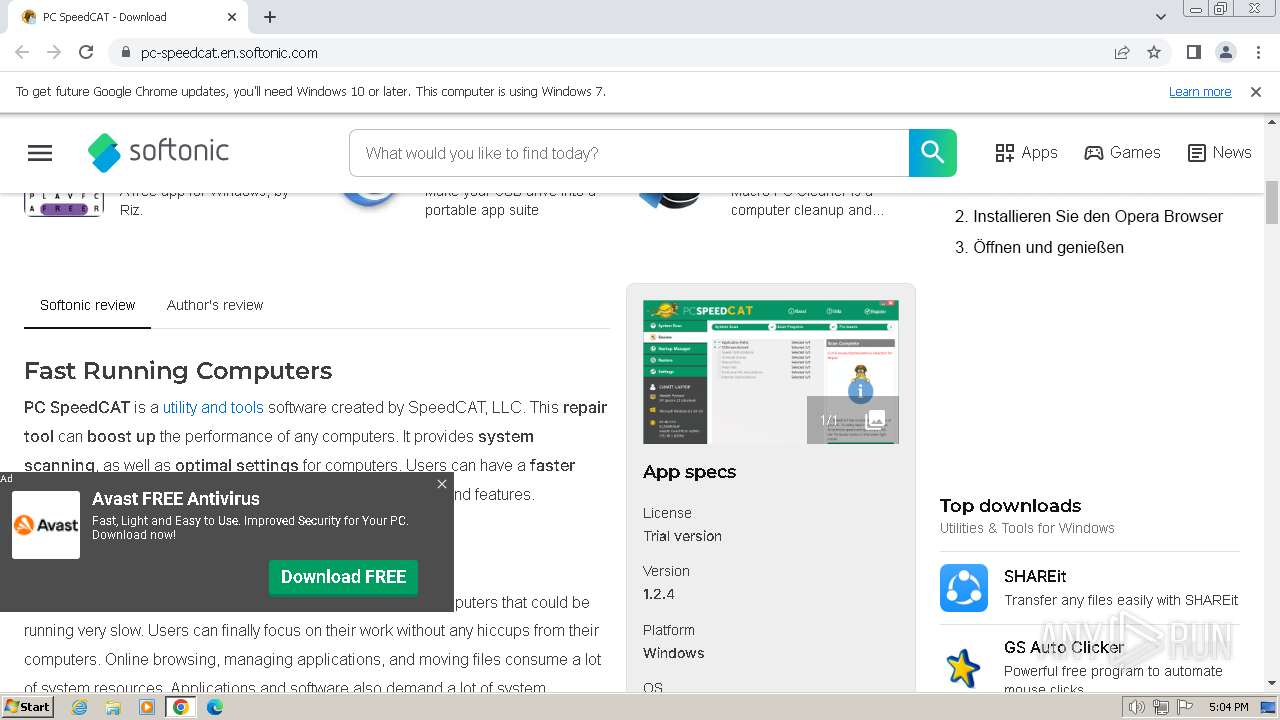The image size is (1280, 720).
Task: Open the News section
Action: (1219, 153)
